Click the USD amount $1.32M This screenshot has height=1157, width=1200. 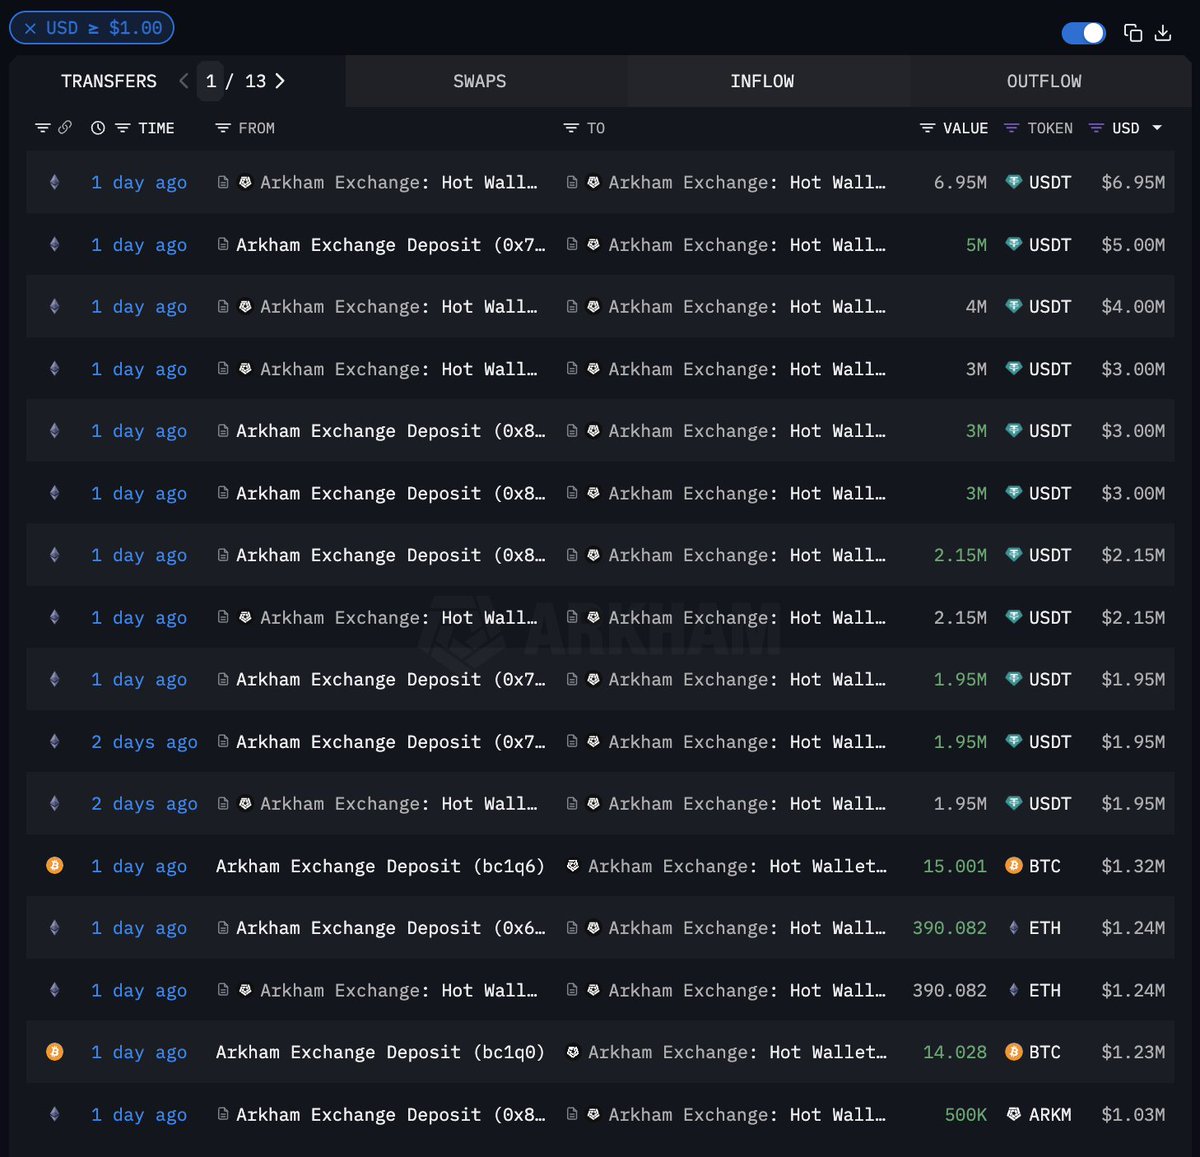(x=1133, y=866)
